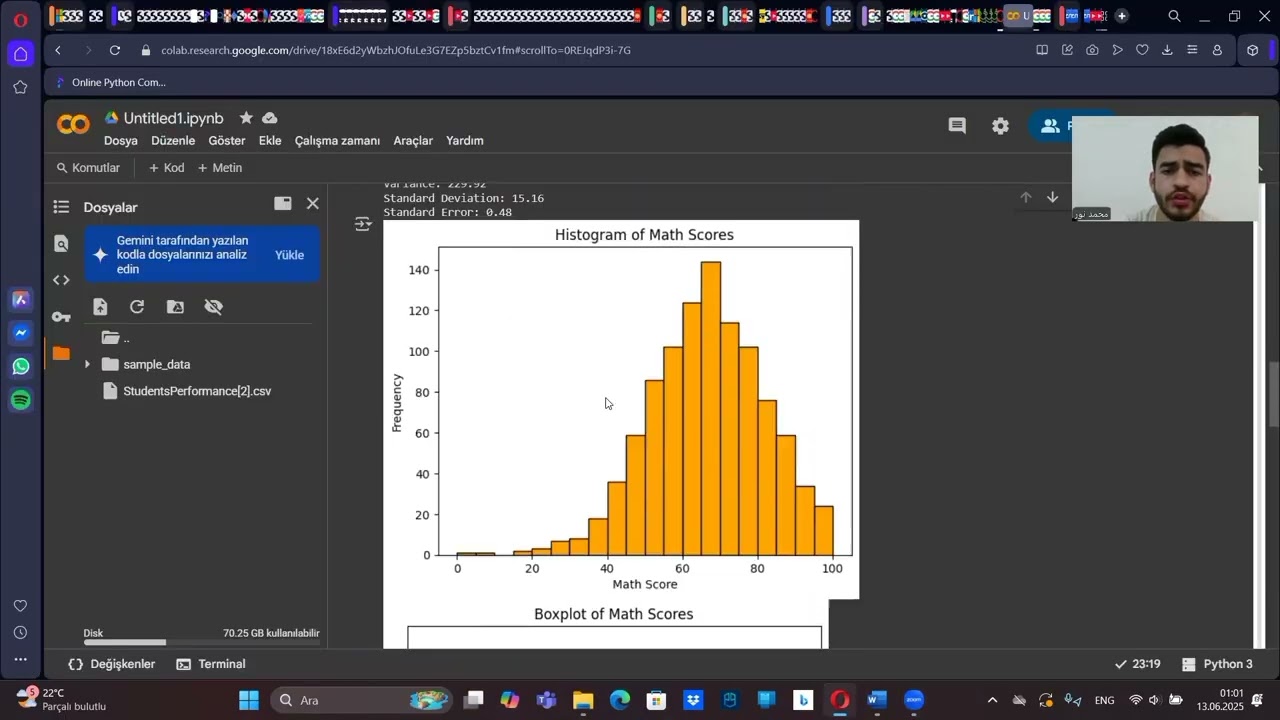Select StudentsPerformance[2].csv file

click(x=197, y=391)
